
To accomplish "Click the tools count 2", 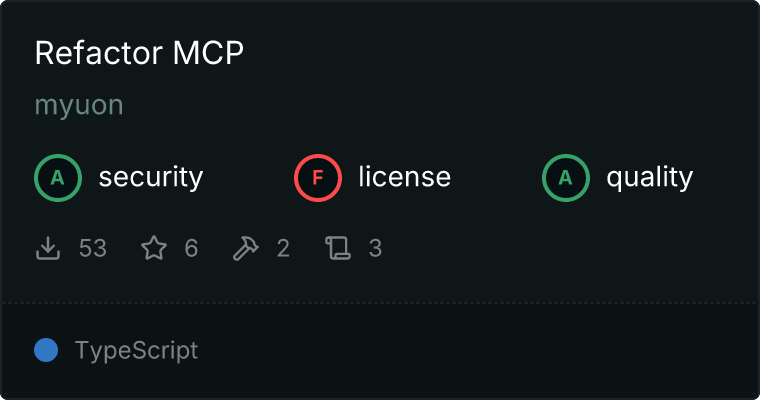I will [283, 248].
